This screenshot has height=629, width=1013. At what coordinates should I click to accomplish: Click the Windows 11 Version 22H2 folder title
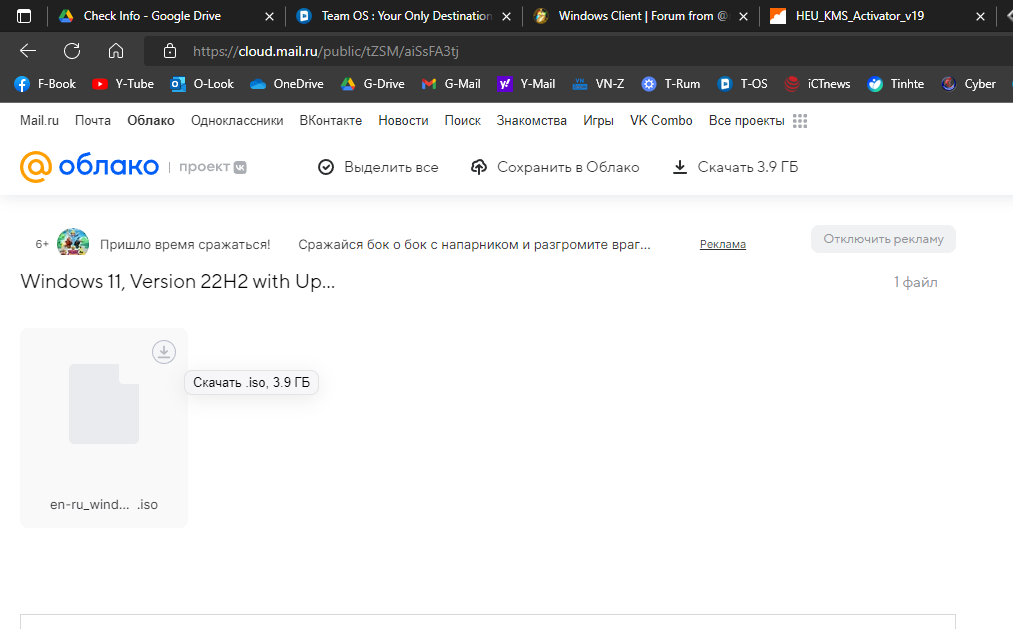pos(178,282)
